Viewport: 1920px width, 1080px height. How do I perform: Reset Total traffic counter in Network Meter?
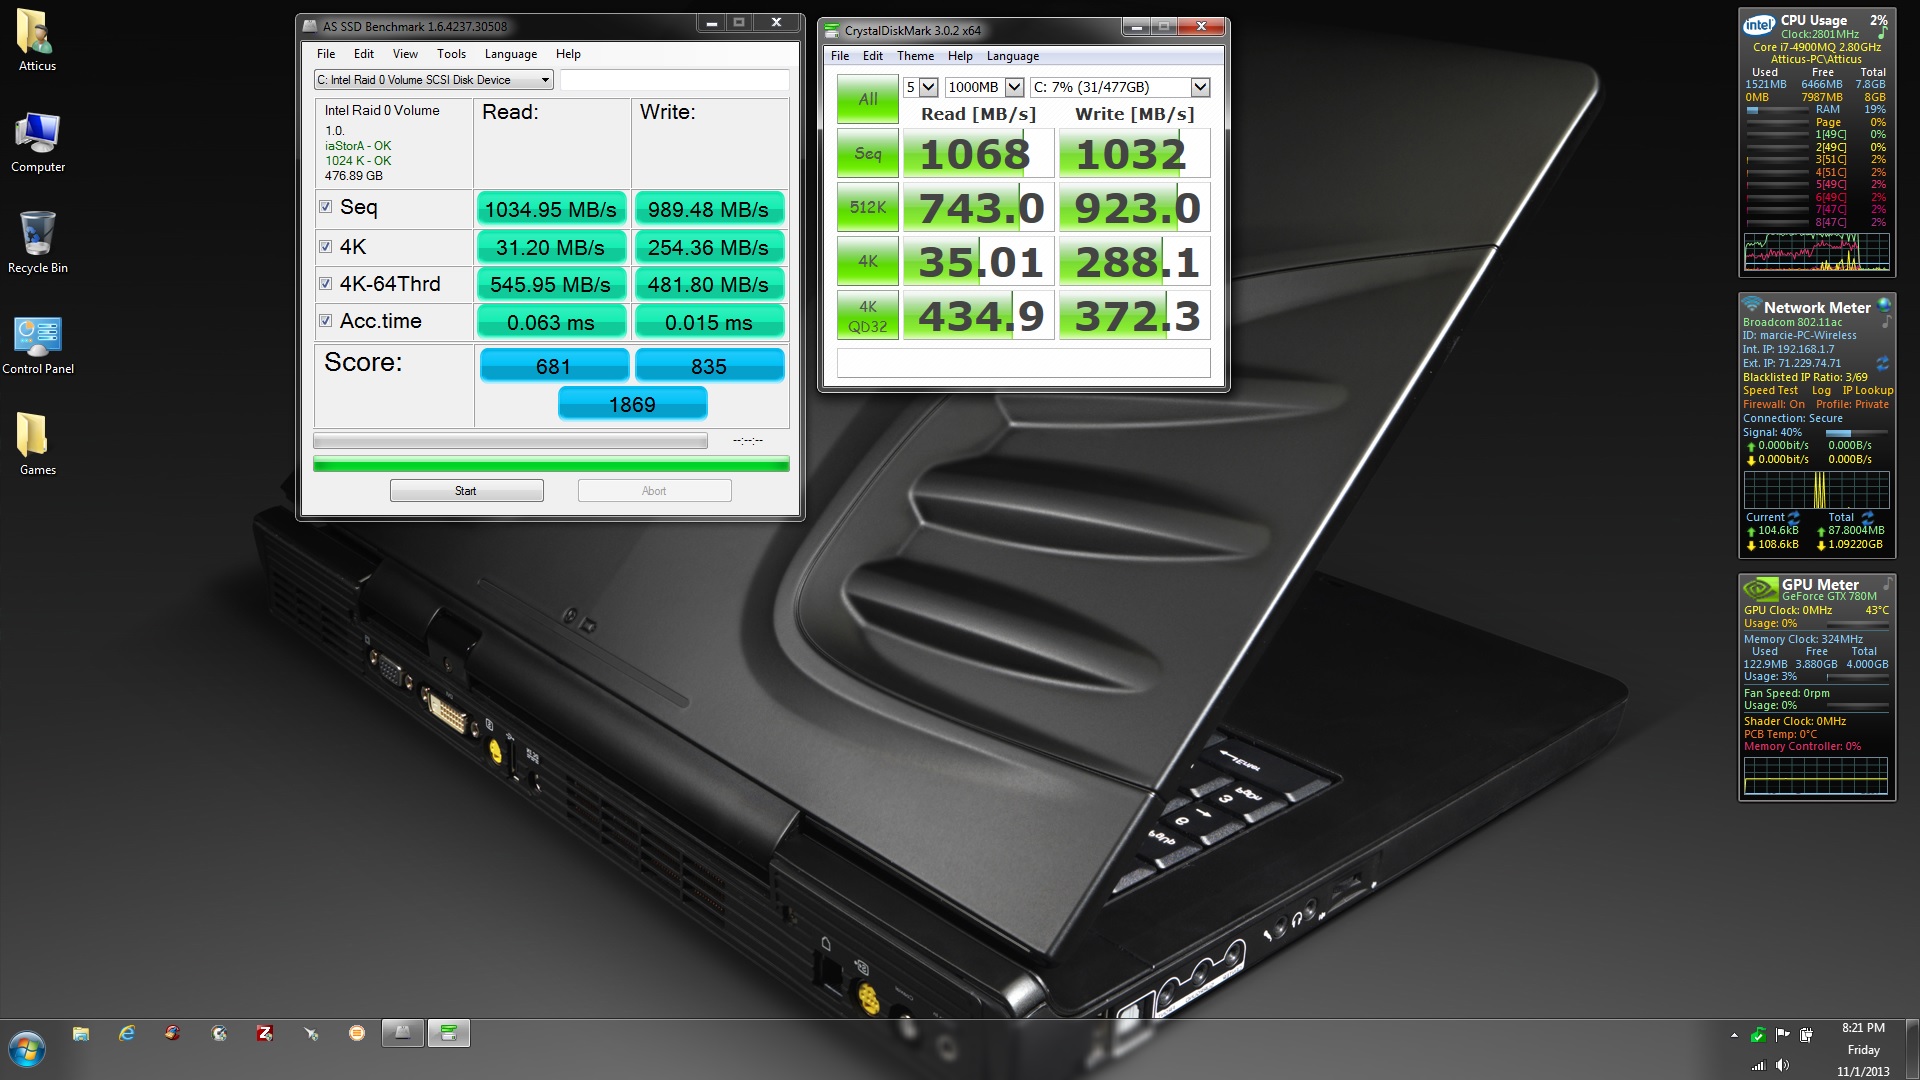[1867, 517]
